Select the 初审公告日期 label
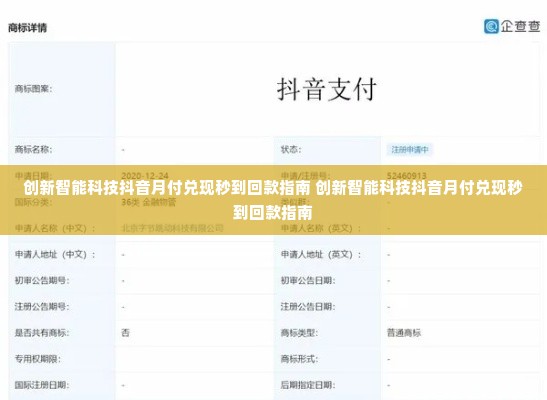Image resolution: width=547 pixels, height=400 pixels. point(308,280)
